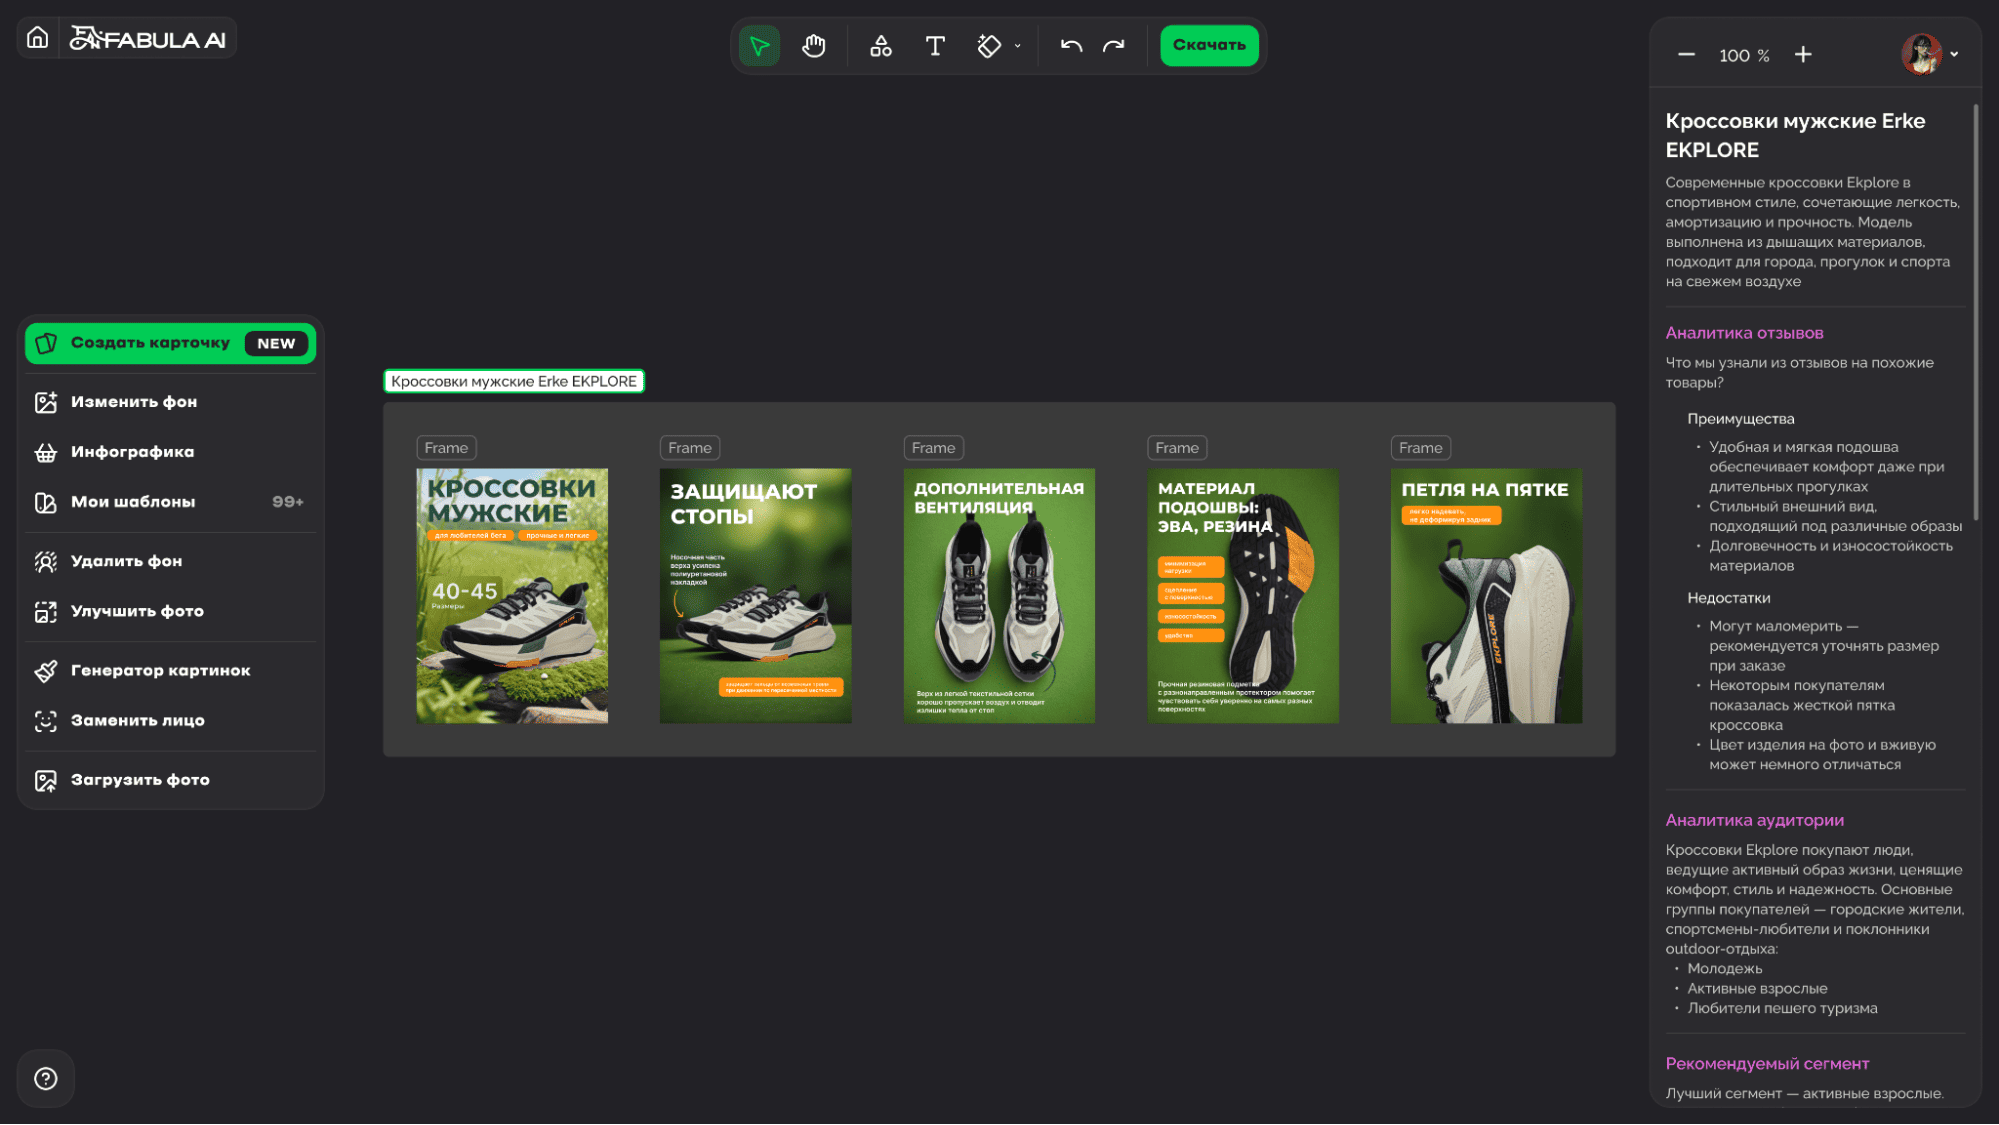The height and width of the screenshot is (1125, 1999).
Task: Zoom in with plus button
Action: [x=1803, y=55]
